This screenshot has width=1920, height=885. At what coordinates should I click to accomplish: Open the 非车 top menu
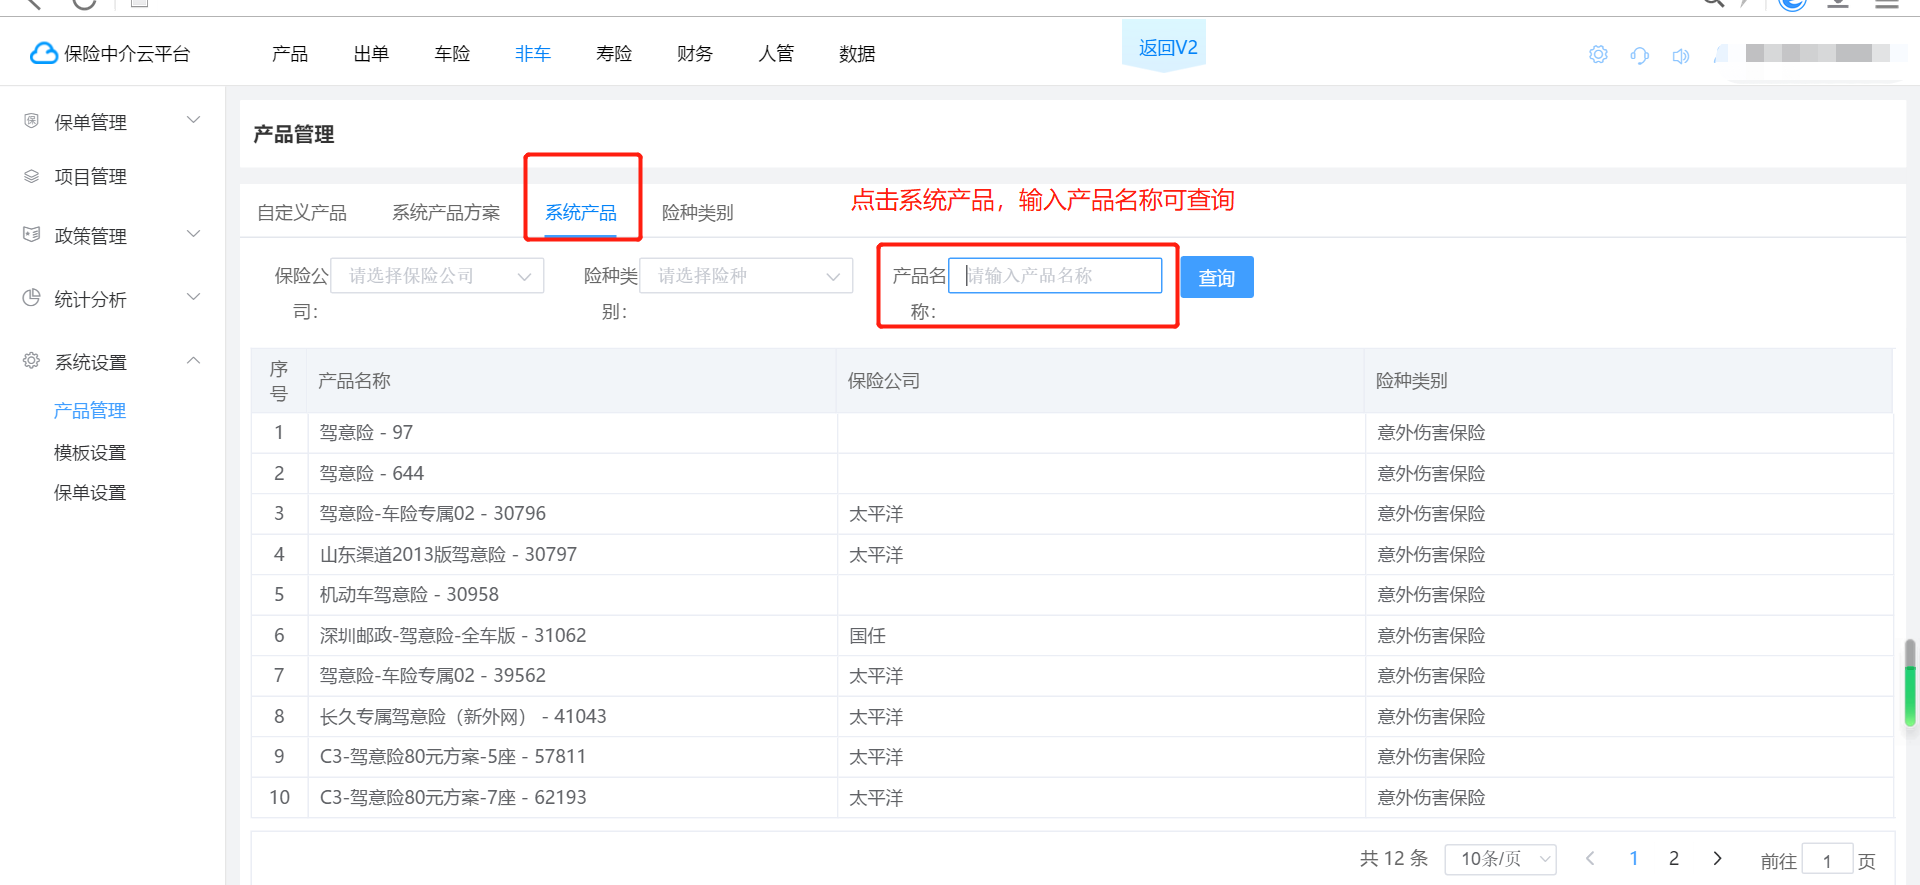(533, 54)
